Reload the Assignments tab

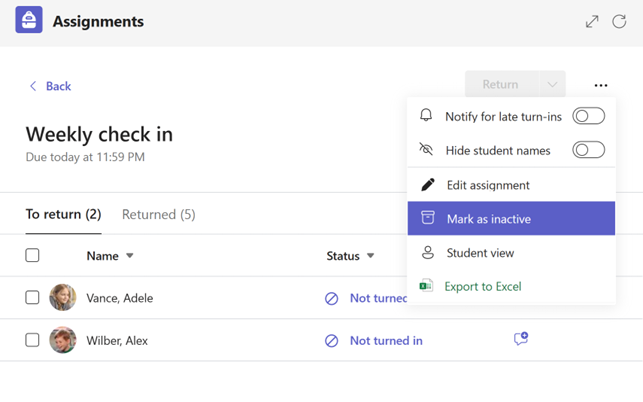pos(619,21)
